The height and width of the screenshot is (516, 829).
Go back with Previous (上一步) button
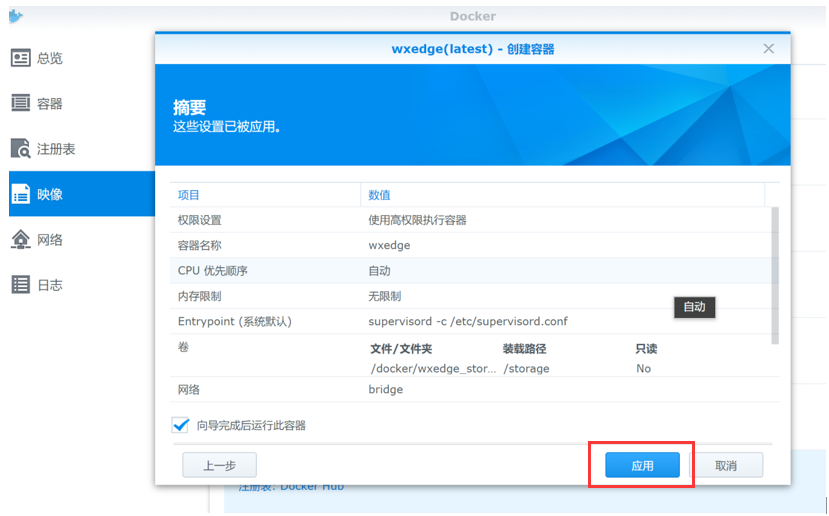point(219,465)
